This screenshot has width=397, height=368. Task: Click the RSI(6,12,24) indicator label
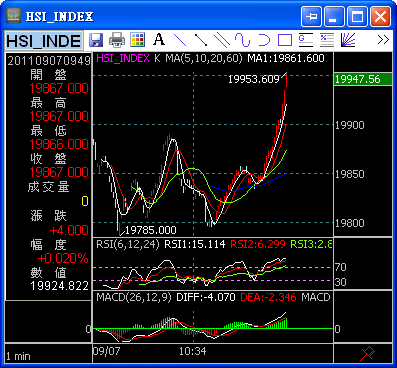point(128,244)
